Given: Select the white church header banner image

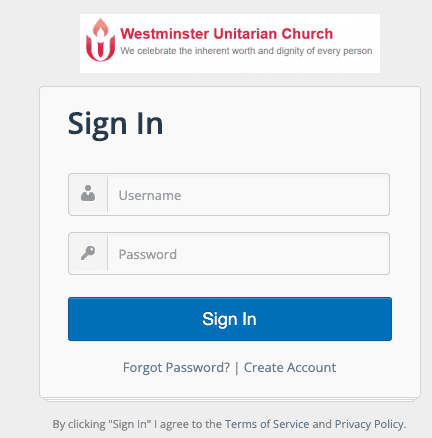Looking at the screenshot, I should (230, 43).
